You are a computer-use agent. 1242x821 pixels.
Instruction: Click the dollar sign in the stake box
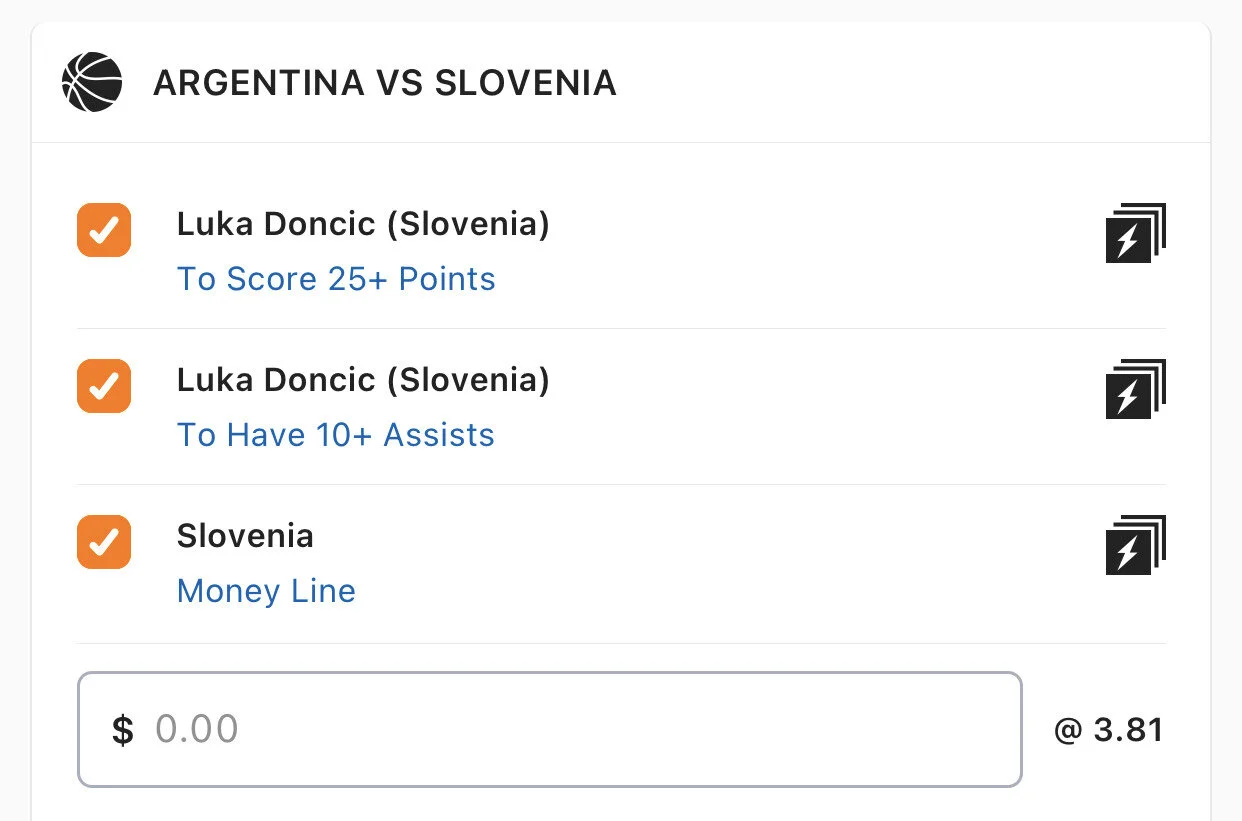pos(122,730)
